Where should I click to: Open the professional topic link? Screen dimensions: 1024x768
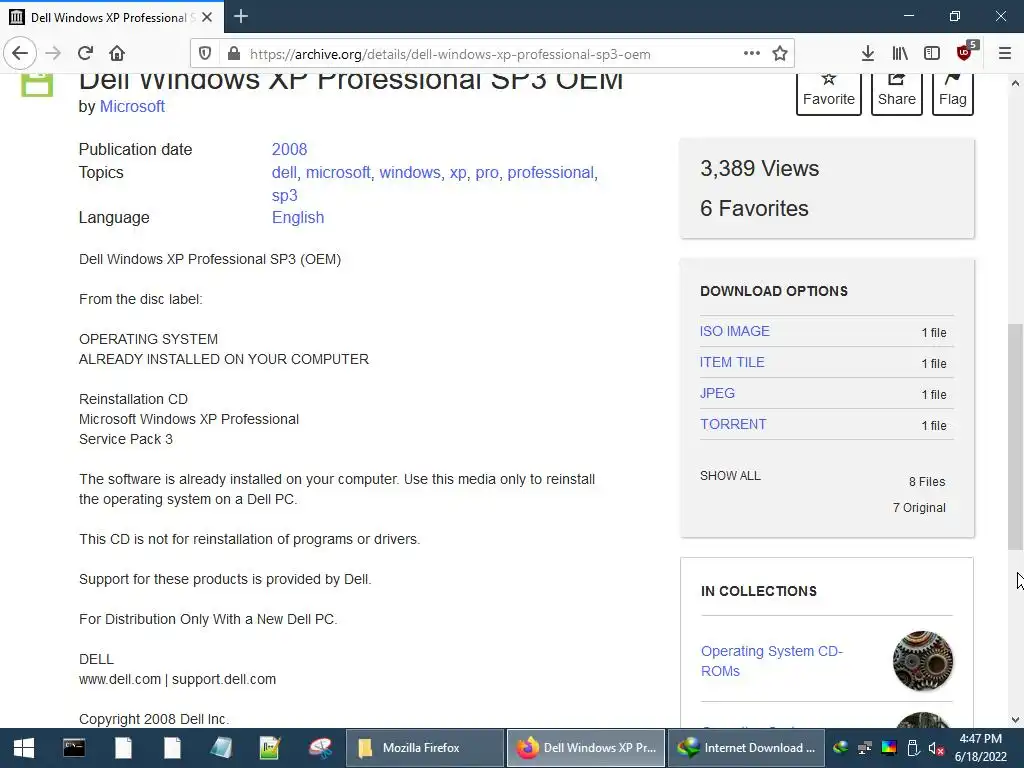pos(551,172)
